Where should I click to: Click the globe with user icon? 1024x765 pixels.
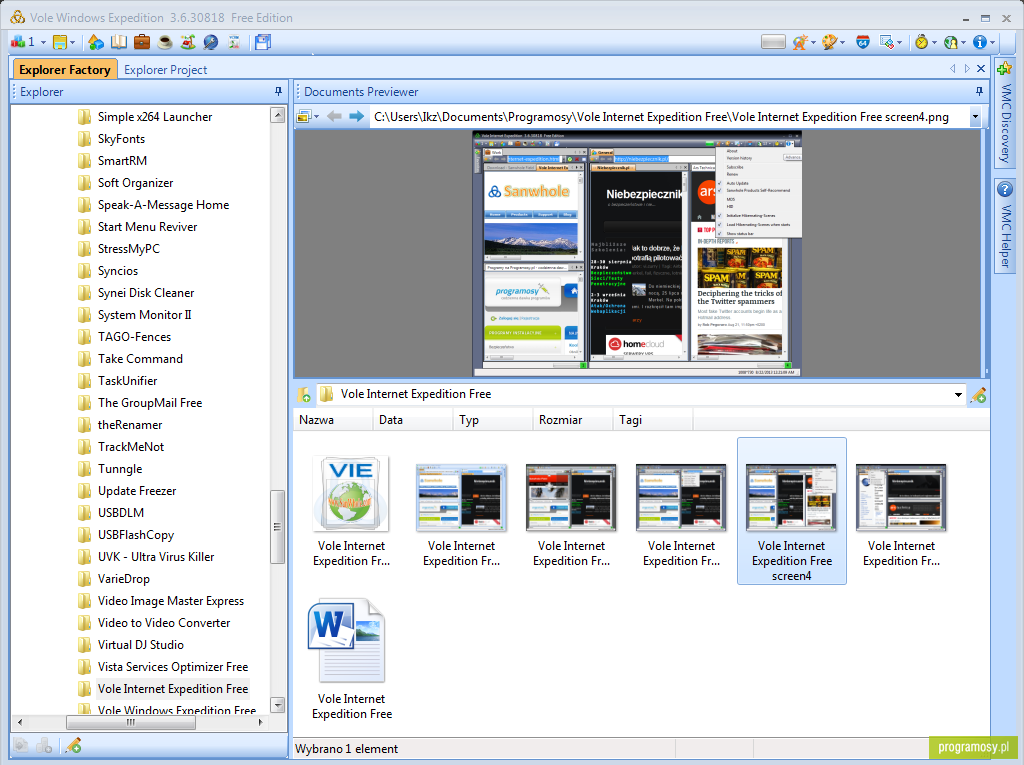pyautogui.click(x=951, y=42)
